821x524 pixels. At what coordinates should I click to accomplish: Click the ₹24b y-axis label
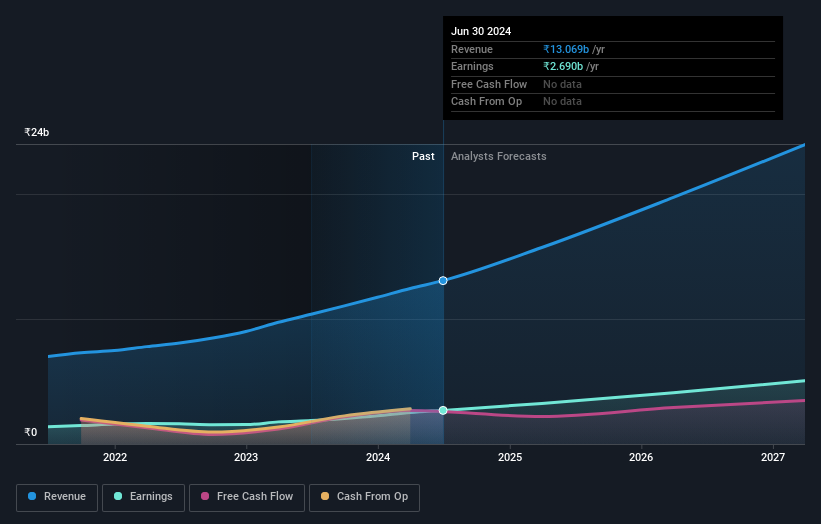coord(37,132)
